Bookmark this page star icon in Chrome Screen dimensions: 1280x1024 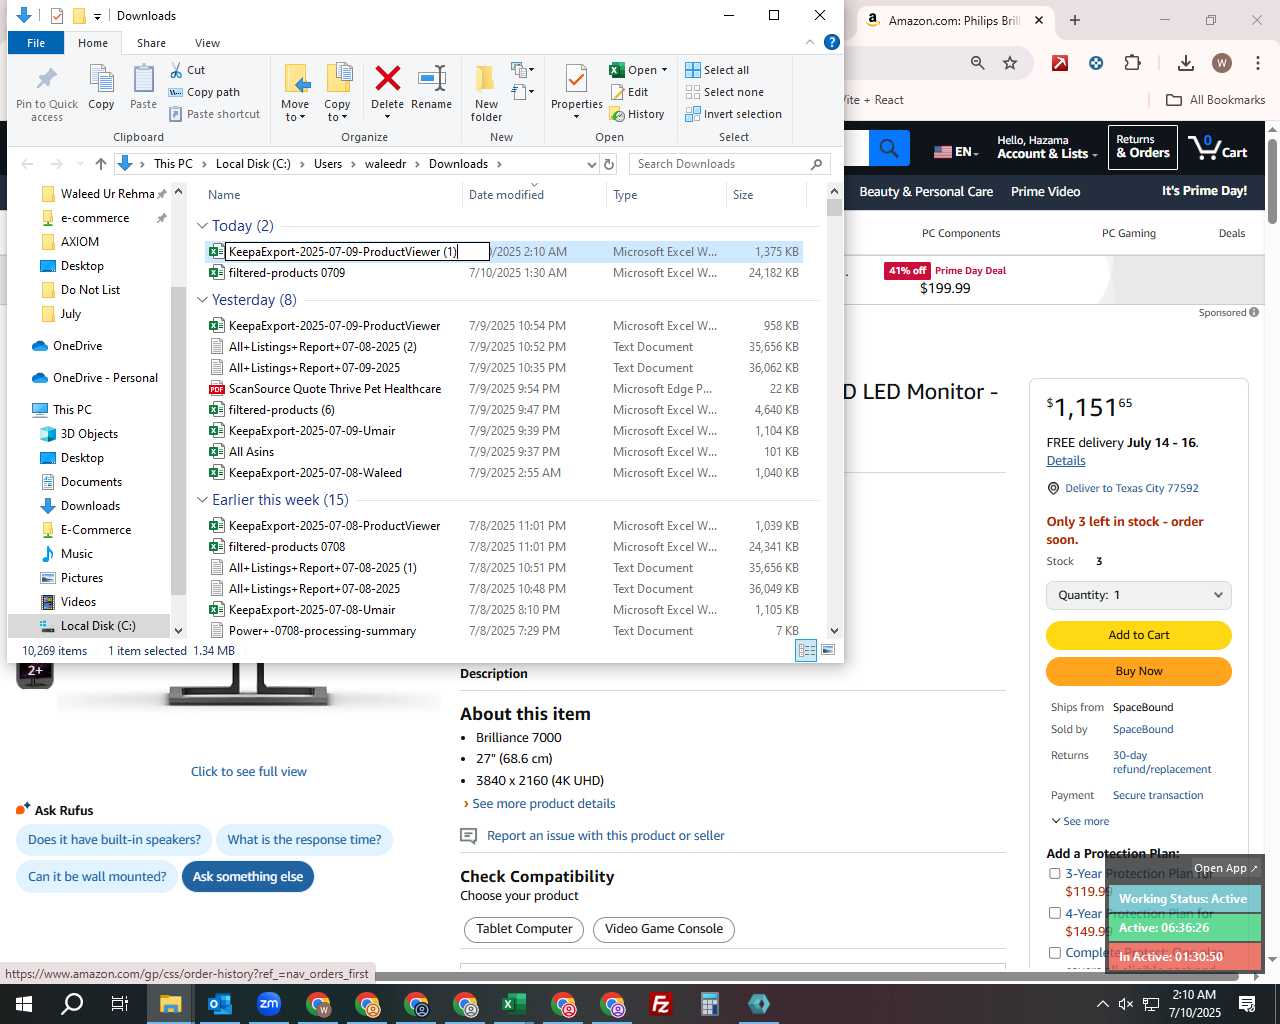[1010, 63]
